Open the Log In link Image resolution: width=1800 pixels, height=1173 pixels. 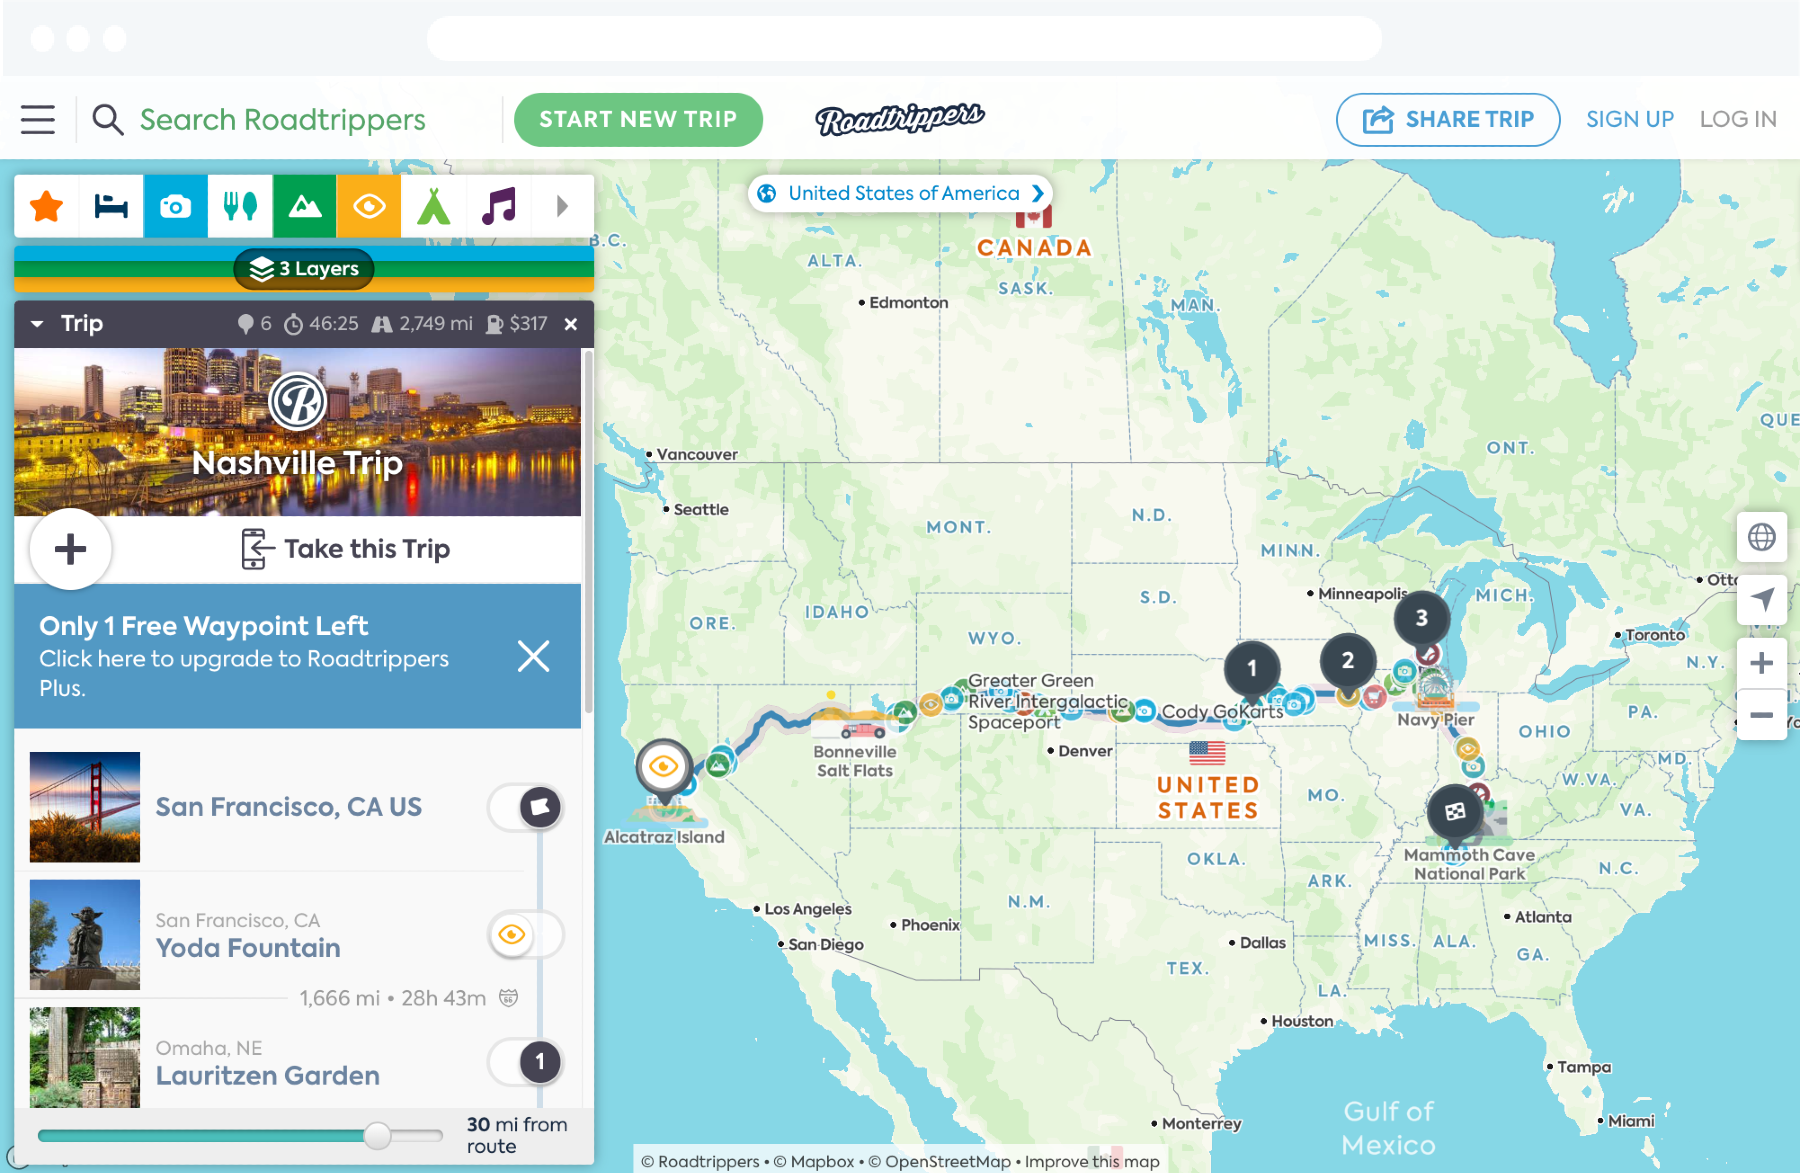pyautogui.click(x=1738, y=119)
